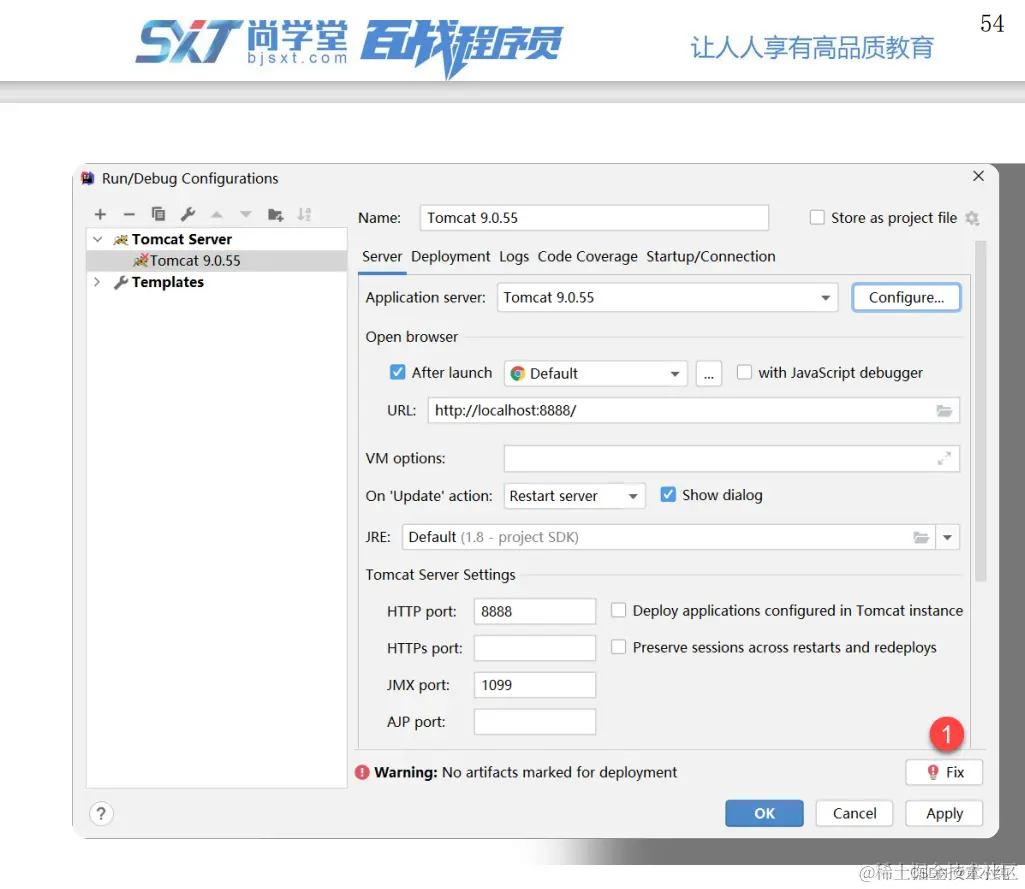The width and height of the screenshot is (1025, 889).
Task: Open Default browser dropdown
Action: pos(596,373)
